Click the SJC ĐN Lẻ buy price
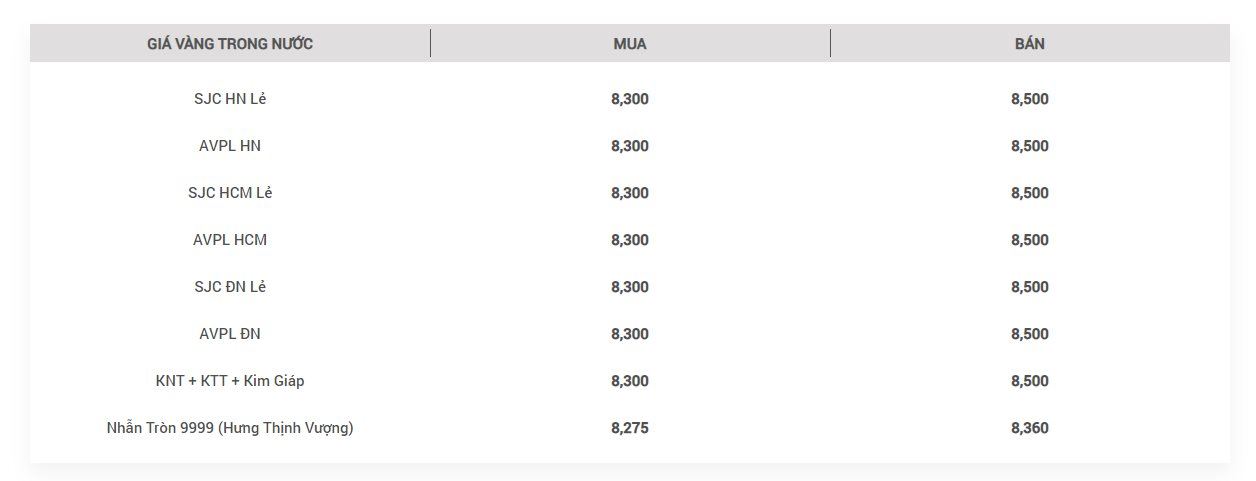 pos(630,287)
